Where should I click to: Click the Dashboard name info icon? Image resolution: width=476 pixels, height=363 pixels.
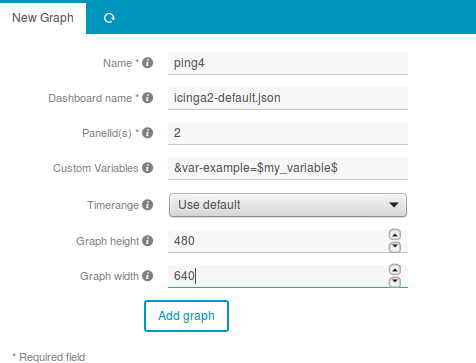pos(147,98)
